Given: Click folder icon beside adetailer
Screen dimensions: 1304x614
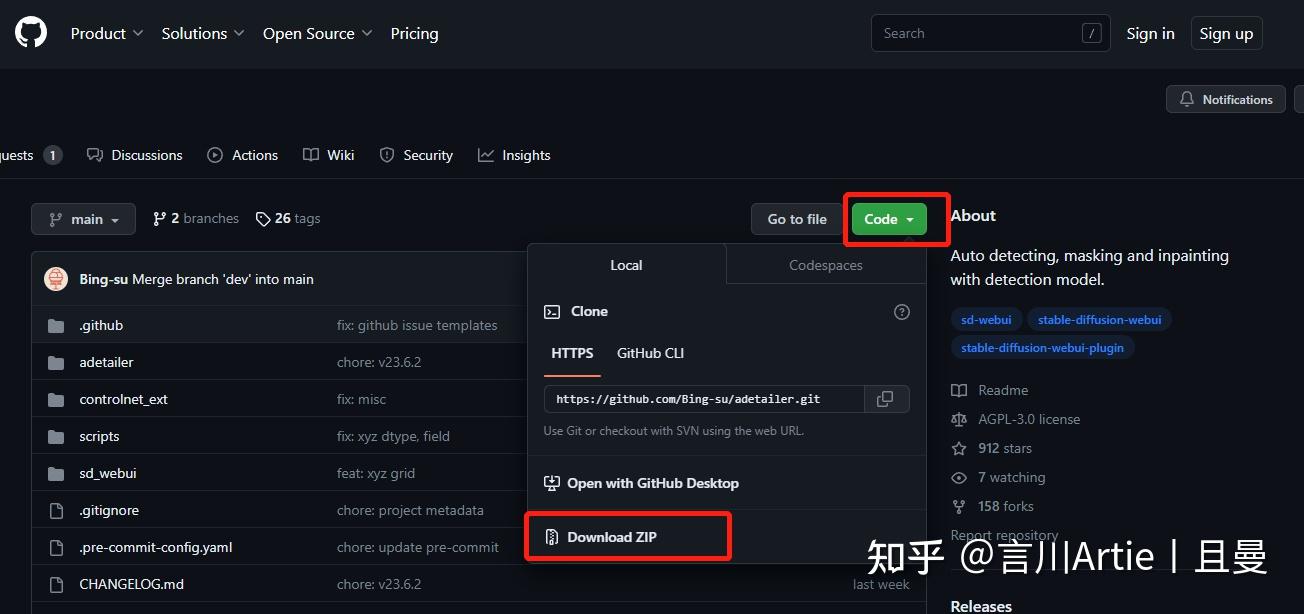Looking at the screenshot, I should coord(56,362).
